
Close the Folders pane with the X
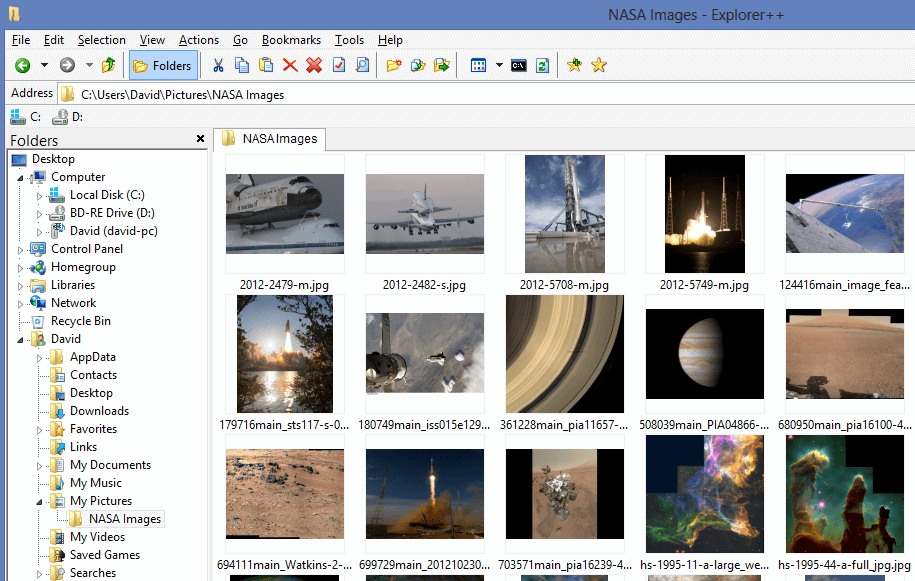point(200,139)
